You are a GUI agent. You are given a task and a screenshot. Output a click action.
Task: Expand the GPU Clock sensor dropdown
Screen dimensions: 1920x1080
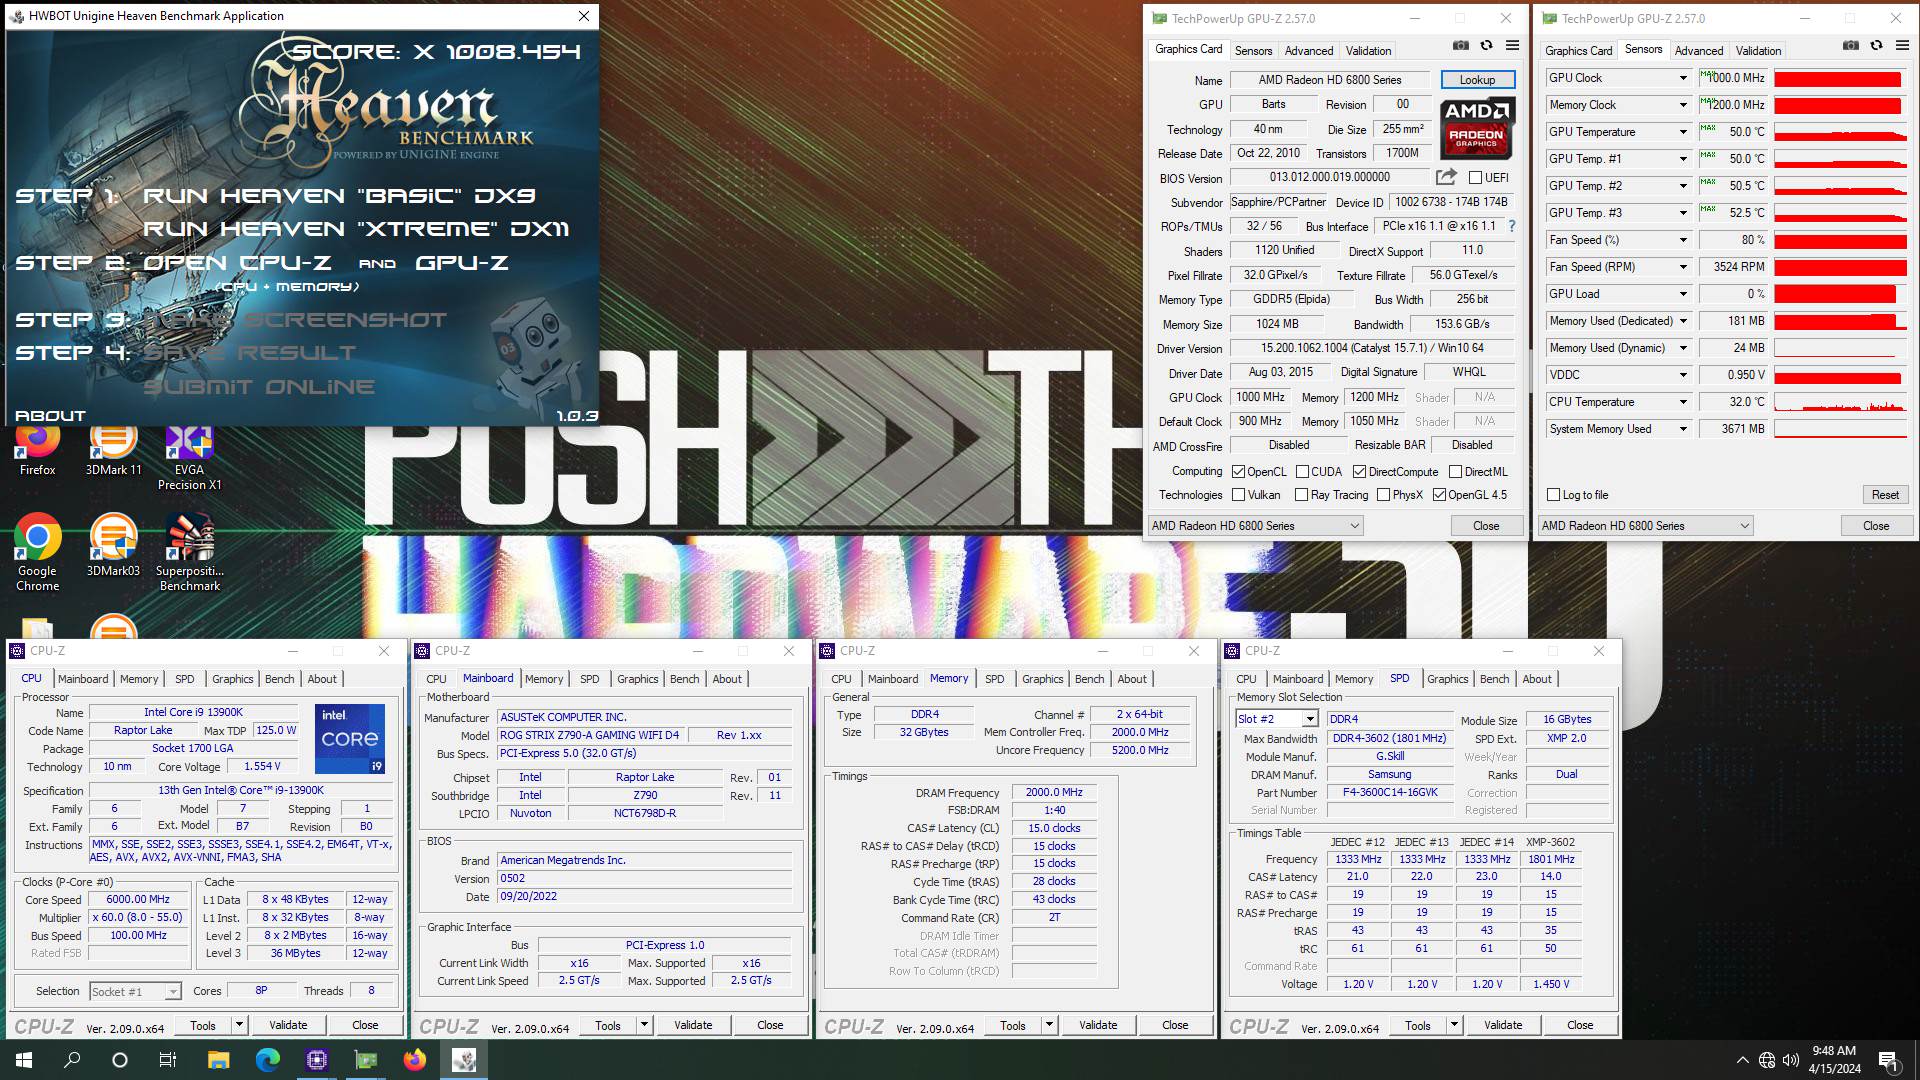tap(1683, 78)
